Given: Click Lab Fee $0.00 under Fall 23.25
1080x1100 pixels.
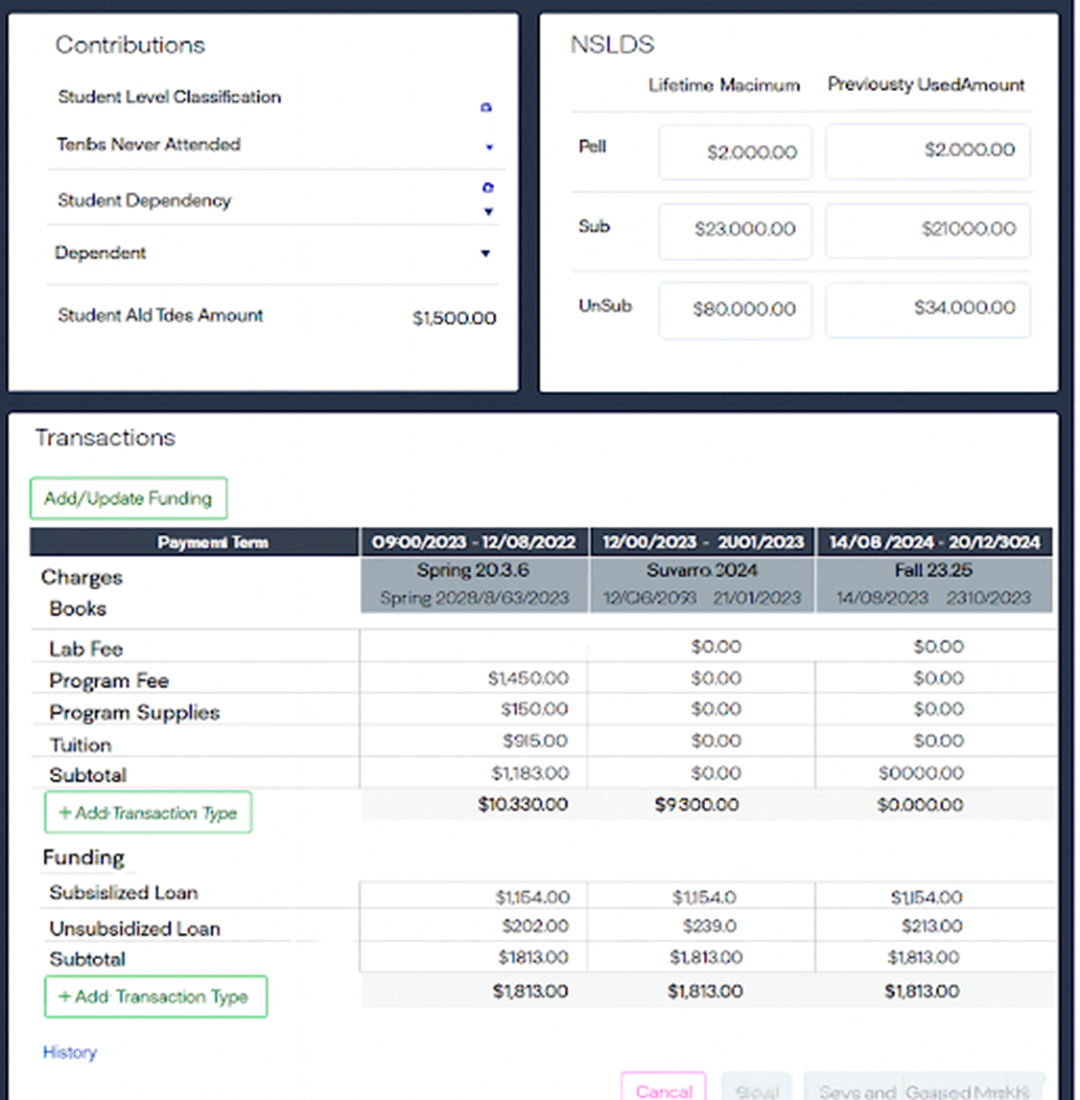Looking at the screenshot, I should click(938, 647).
